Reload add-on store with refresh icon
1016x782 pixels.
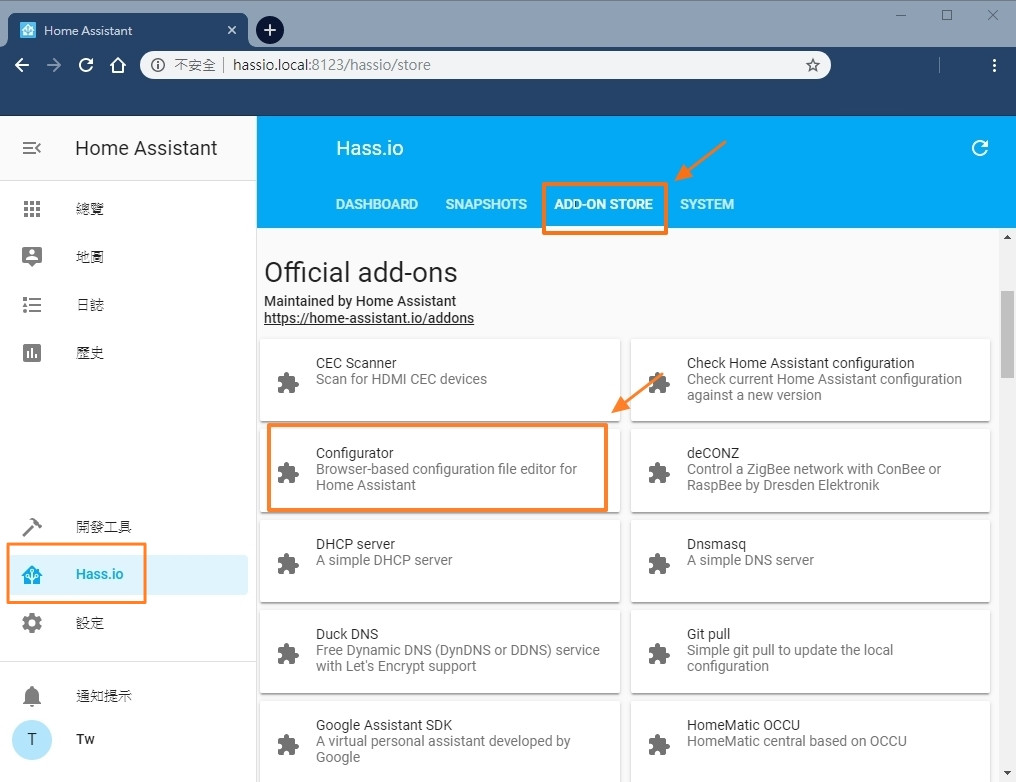click(980, 148)
